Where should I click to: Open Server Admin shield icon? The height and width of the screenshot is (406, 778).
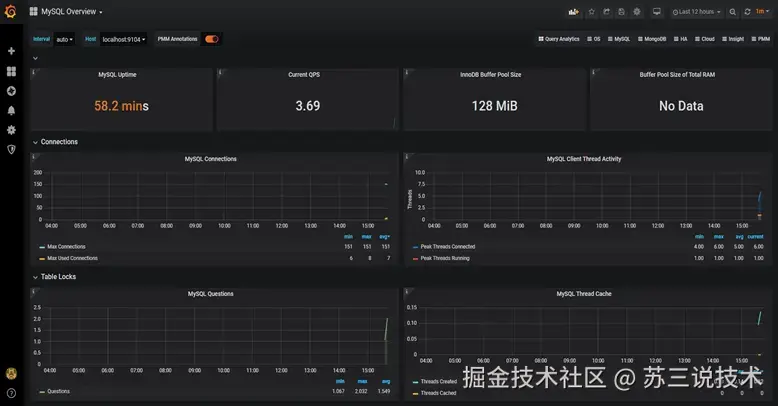click(11, 149)
